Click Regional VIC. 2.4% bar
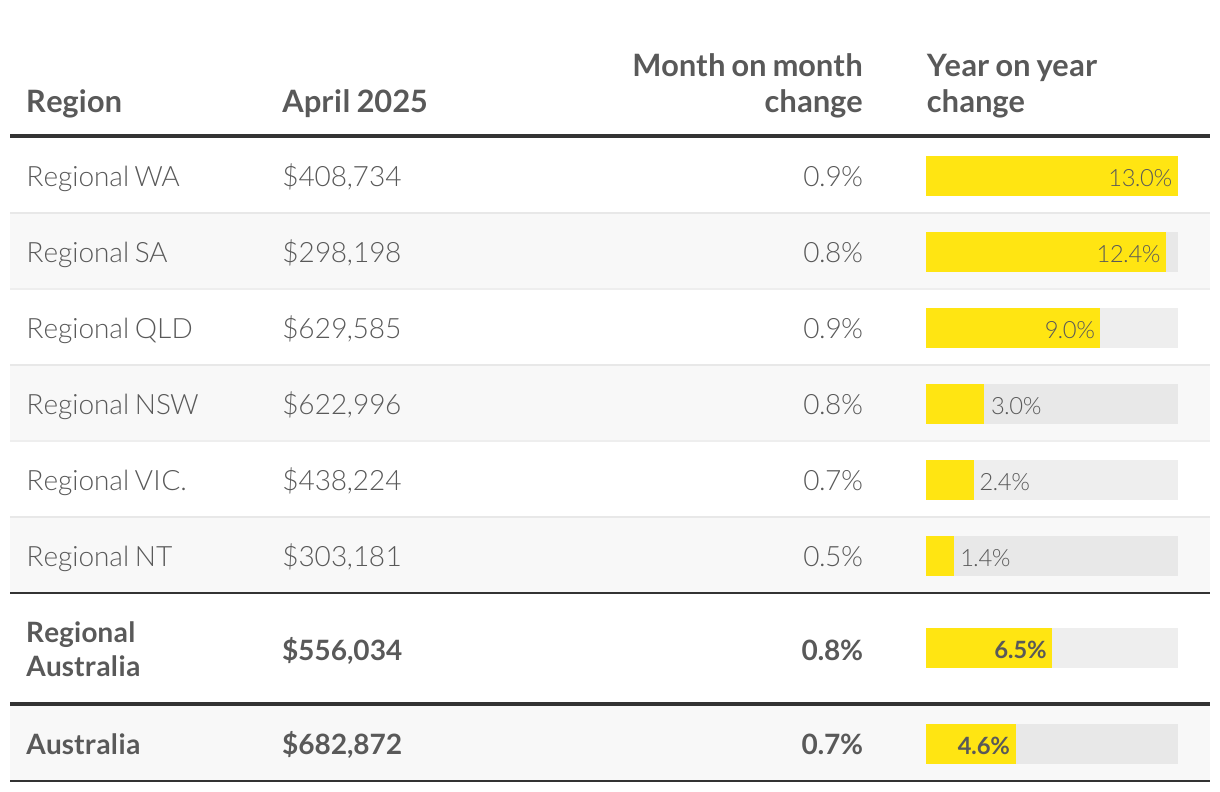 tap(950, 481)
